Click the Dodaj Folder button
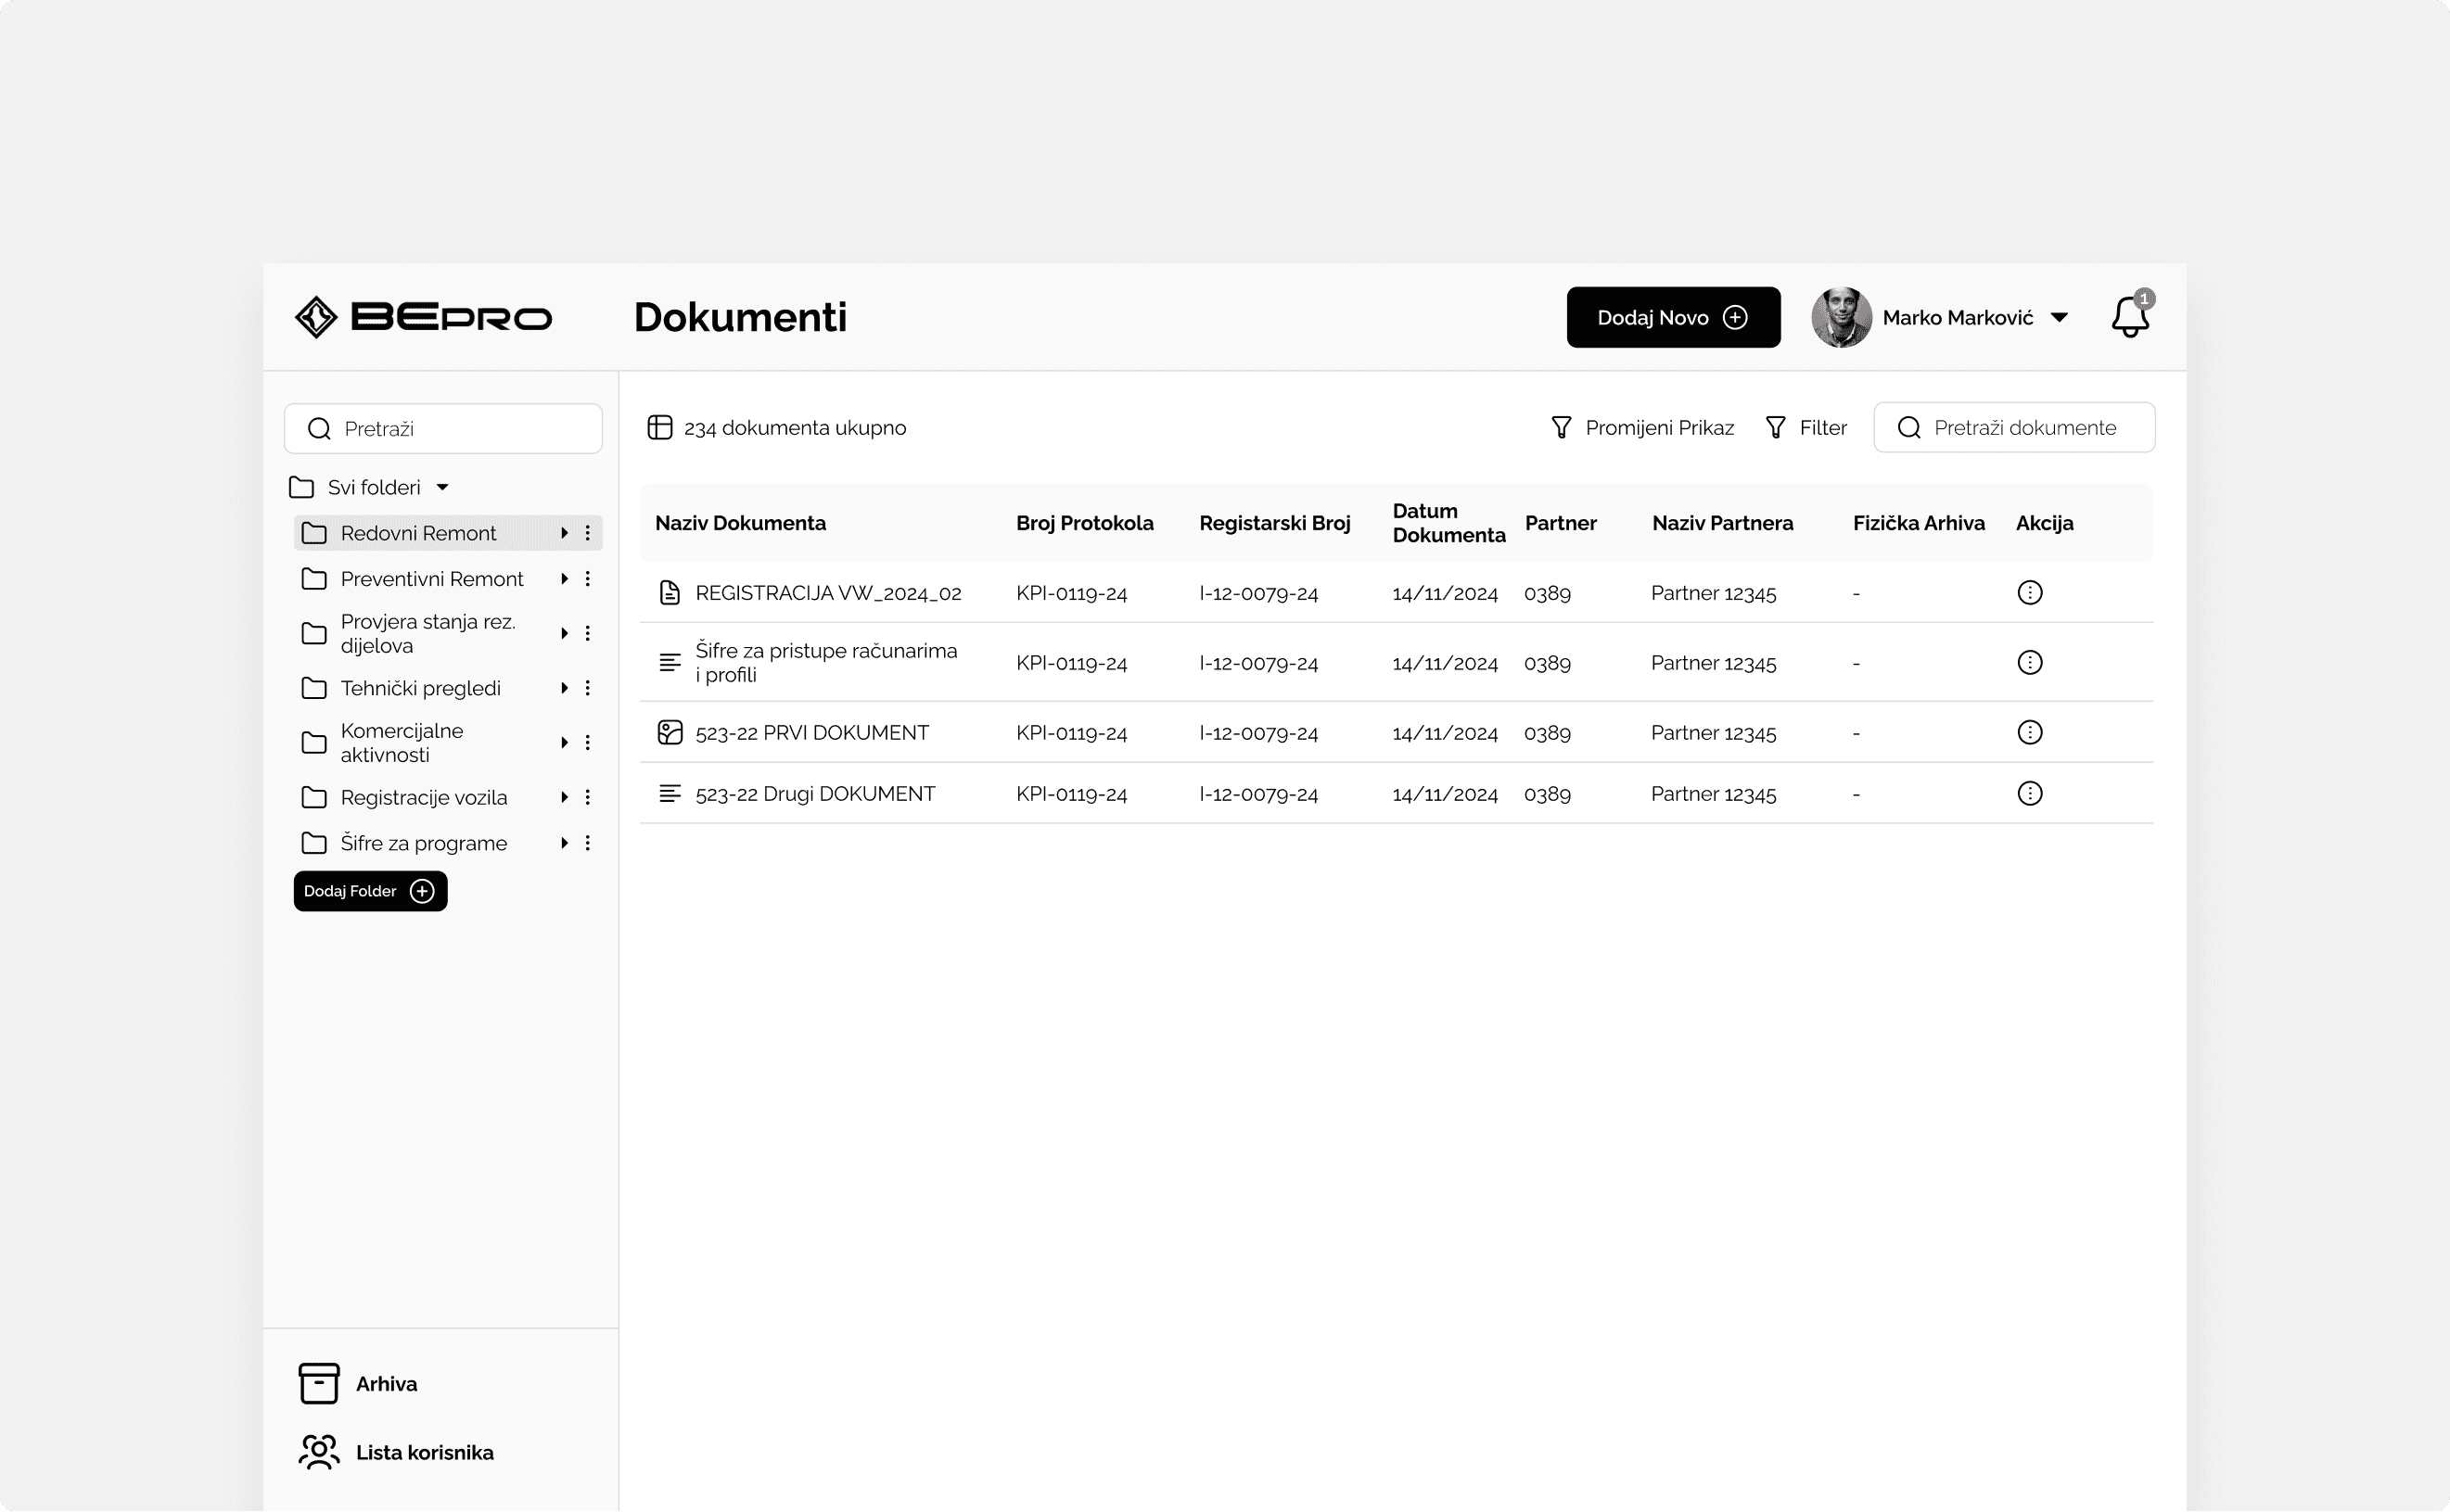The width and height of the screenshot is (2450, 1512). [369, 891]
